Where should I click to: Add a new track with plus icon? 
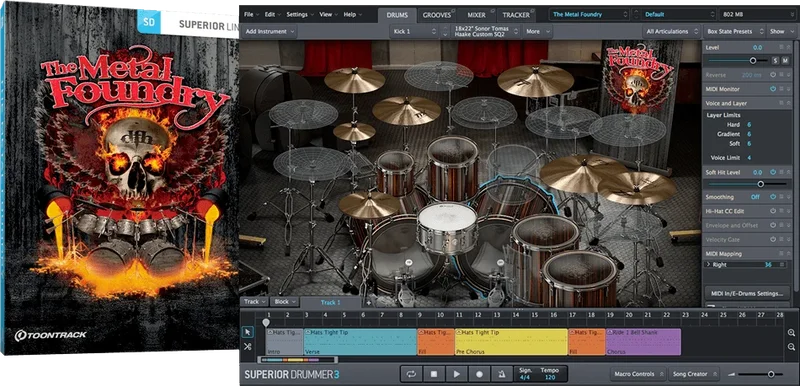(x=369, y=303)
